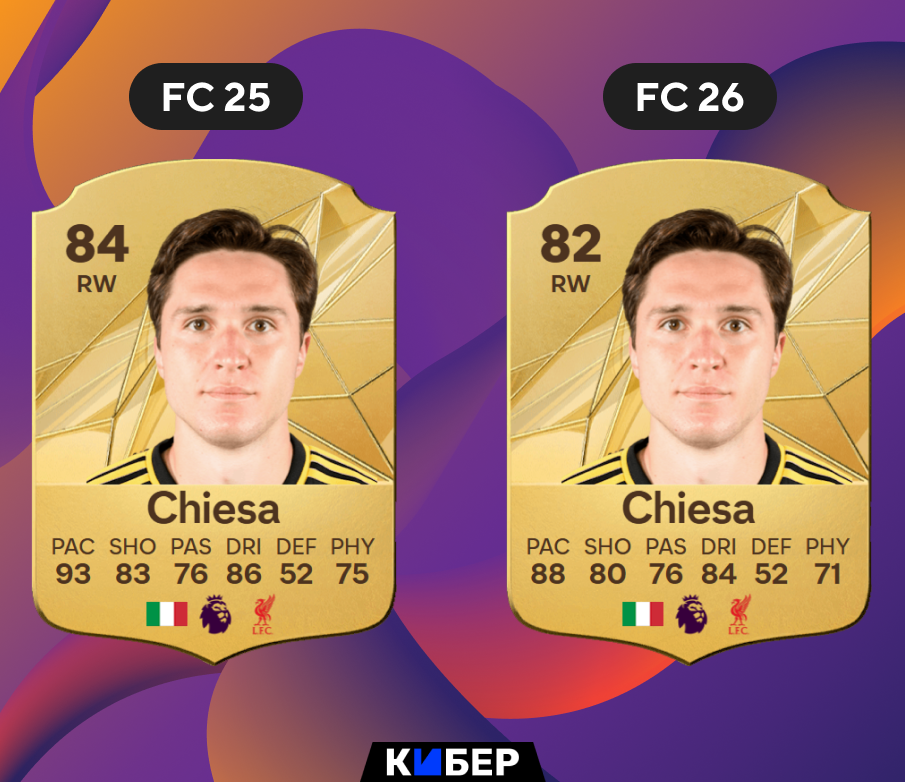Click the Liverpool LFC crest on FC 26 card
This screenshot has width=905, height=782.
click(x=739, y=615)
